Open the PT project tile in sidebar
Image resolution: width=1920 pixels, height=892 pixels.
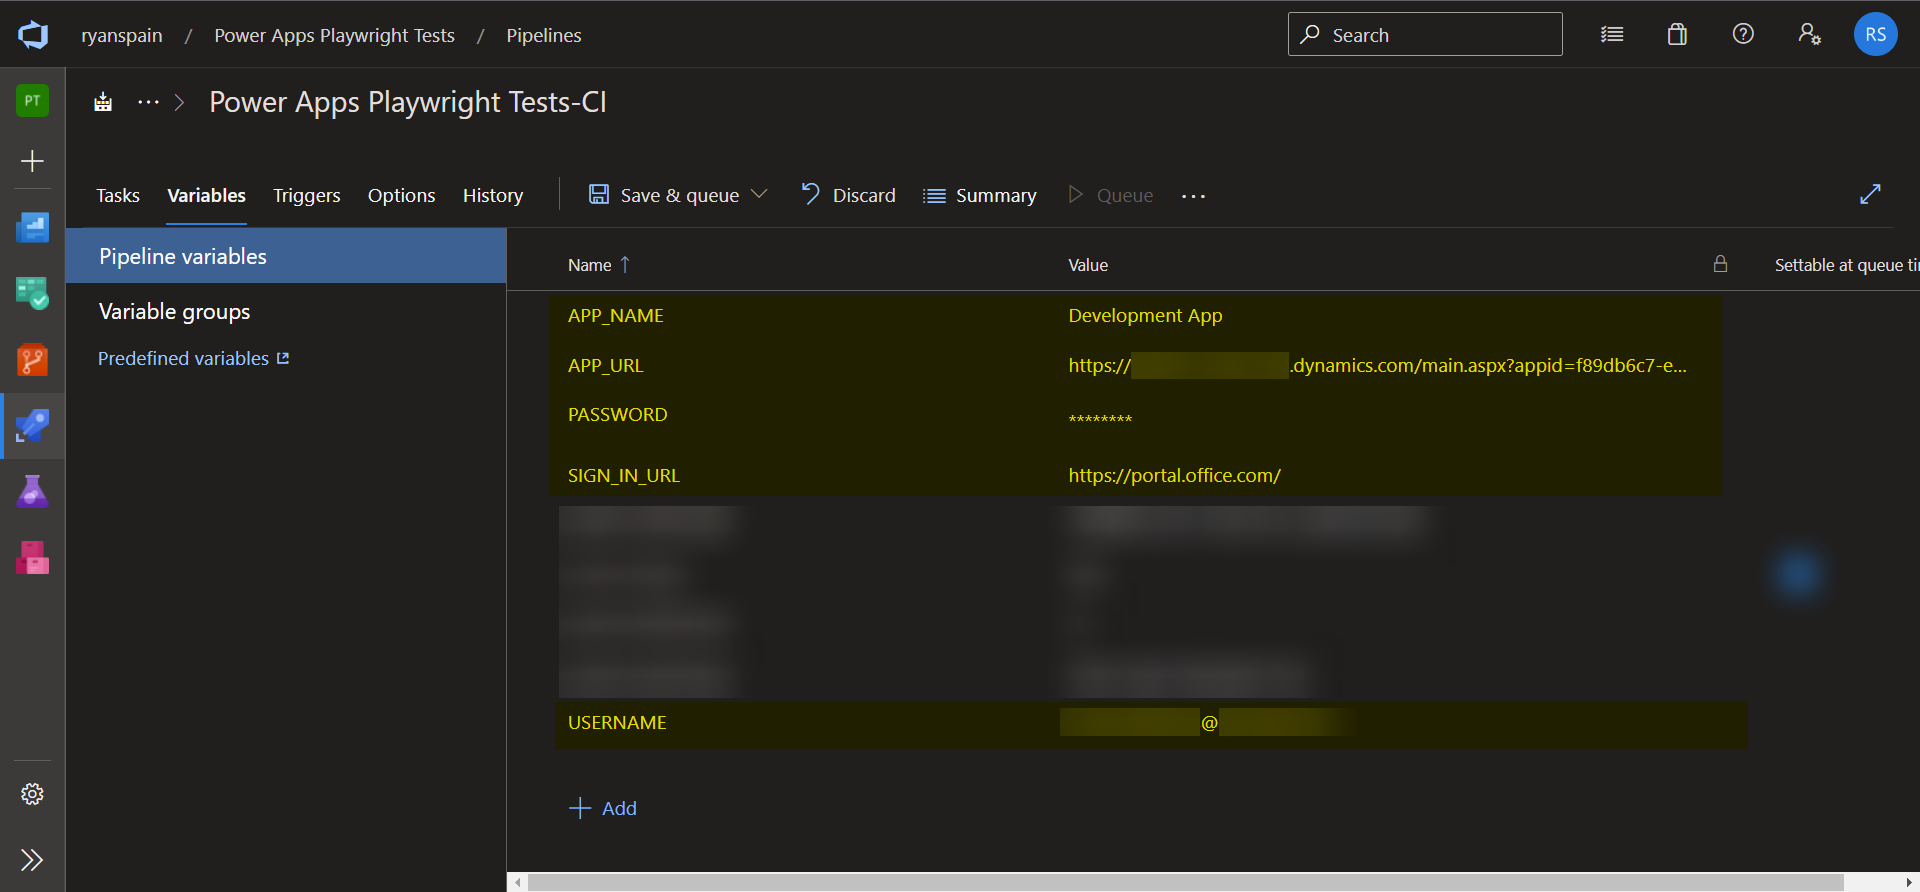click(x=32, y=100)
